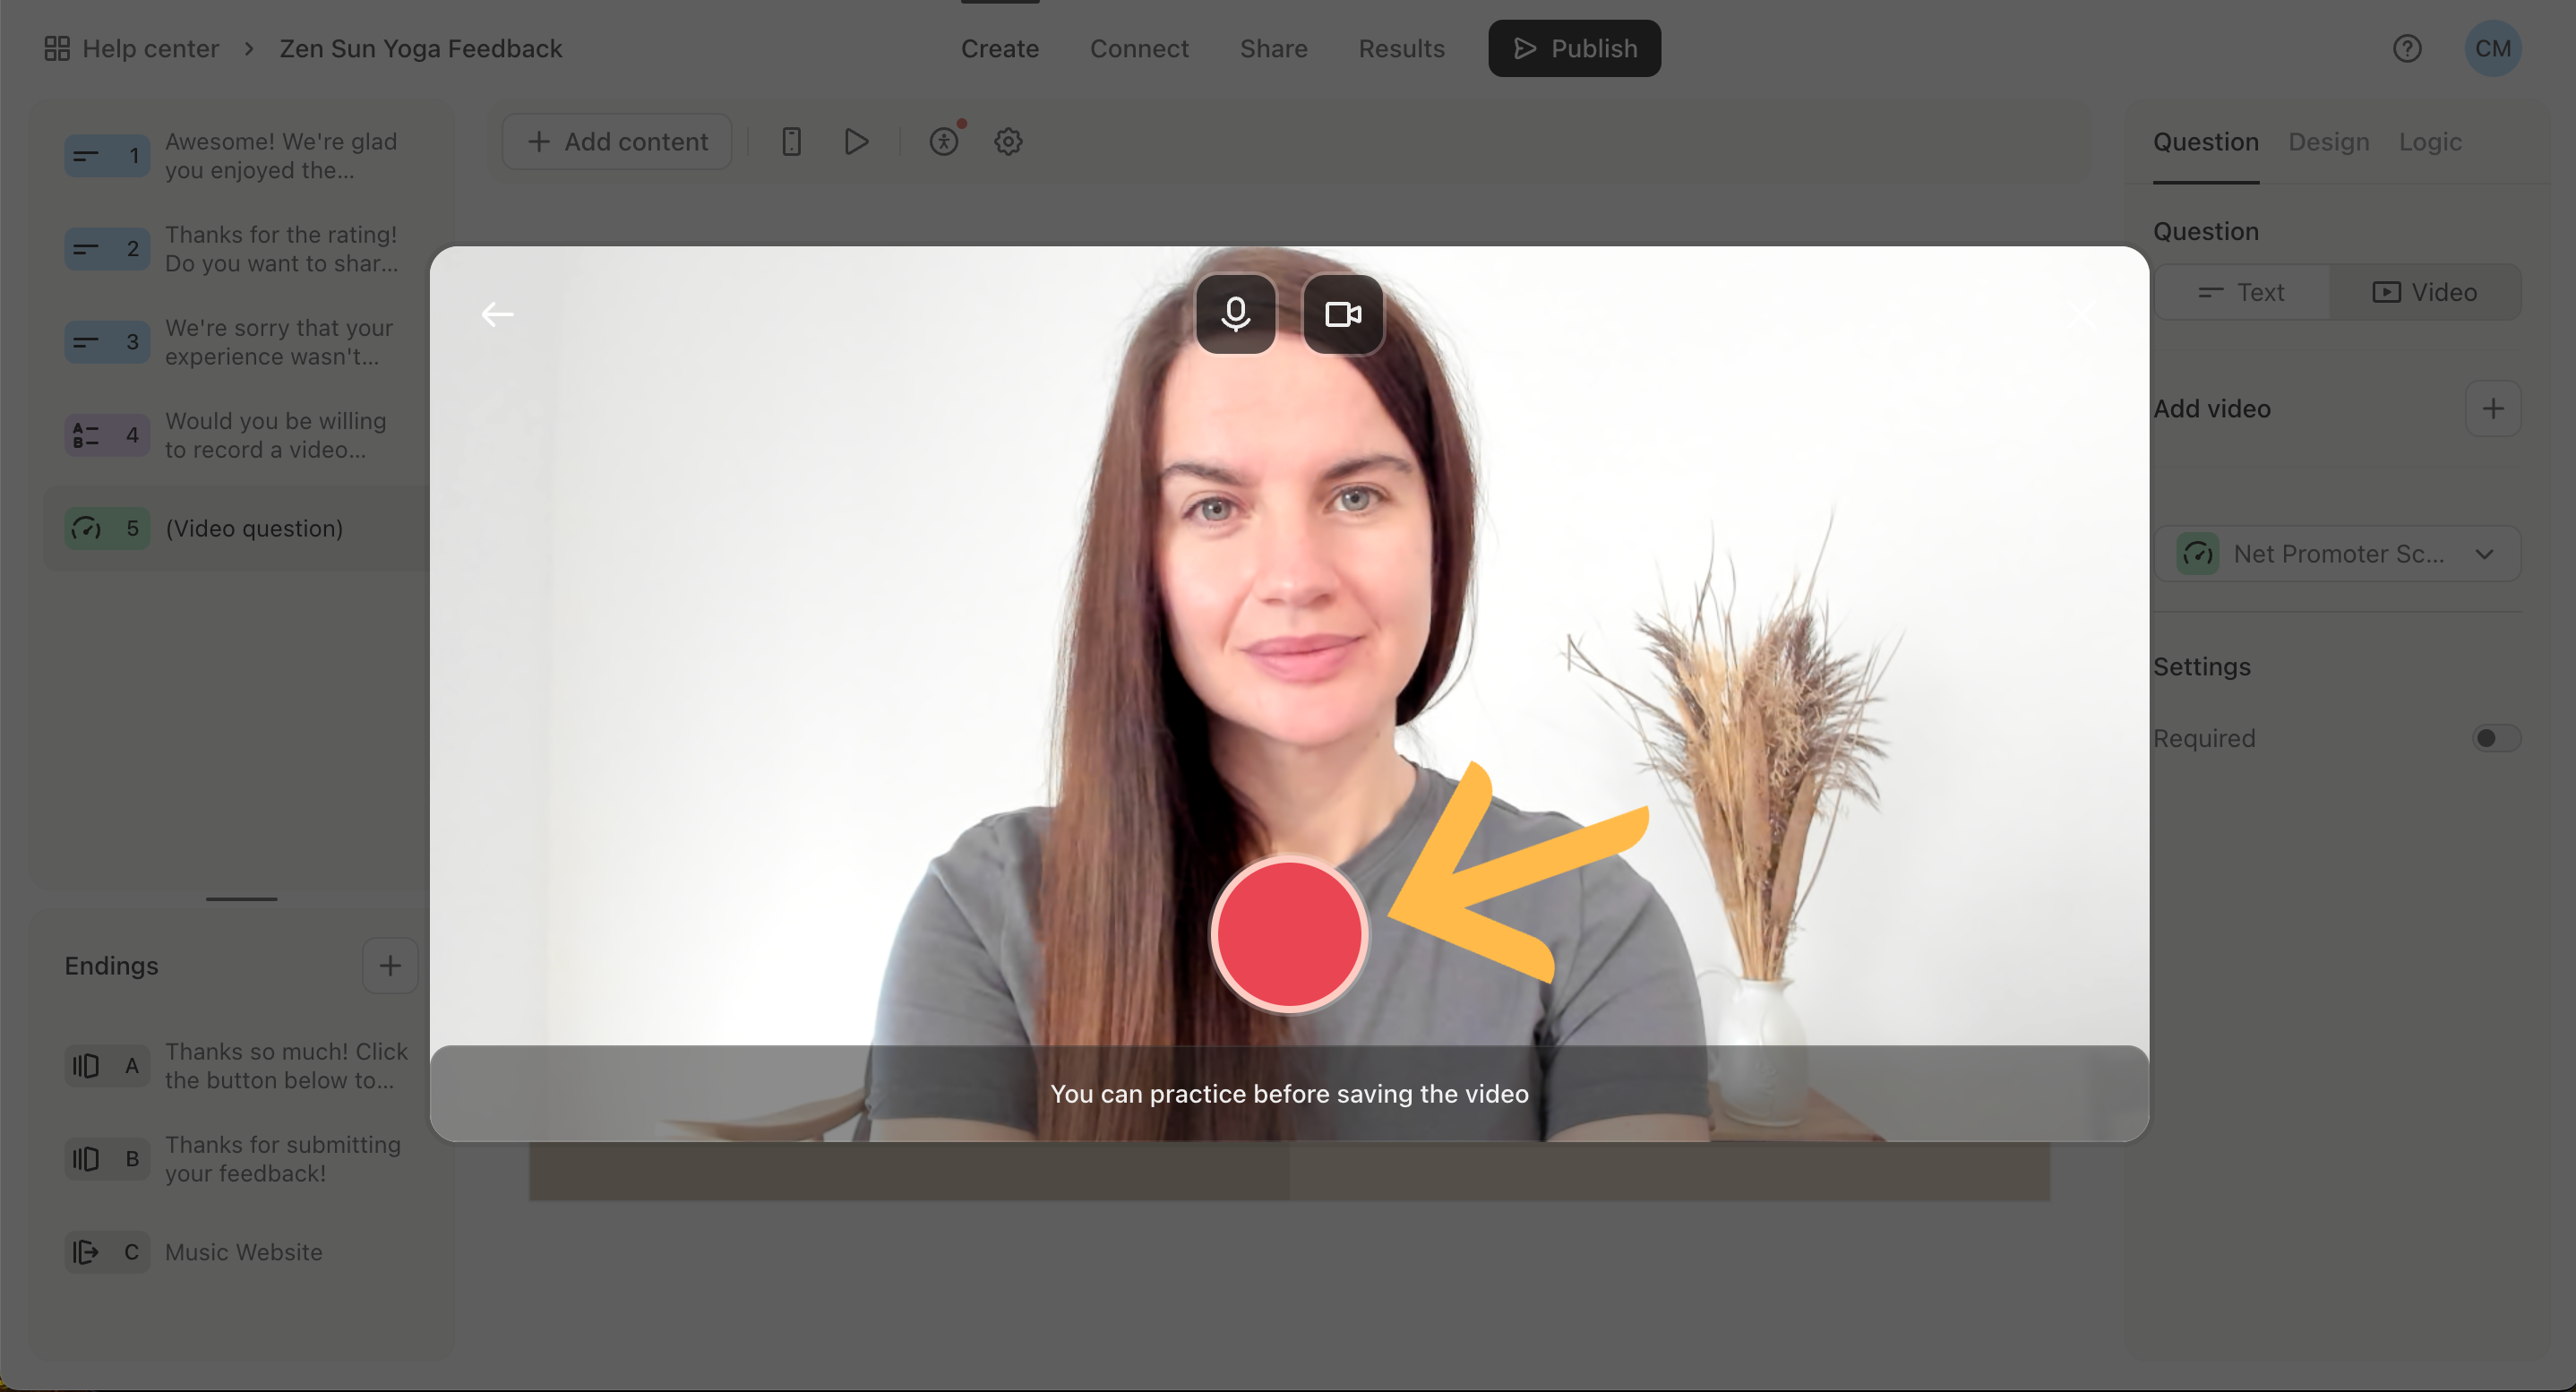Click the plus button beside Add video

(x=2493, y=408)
